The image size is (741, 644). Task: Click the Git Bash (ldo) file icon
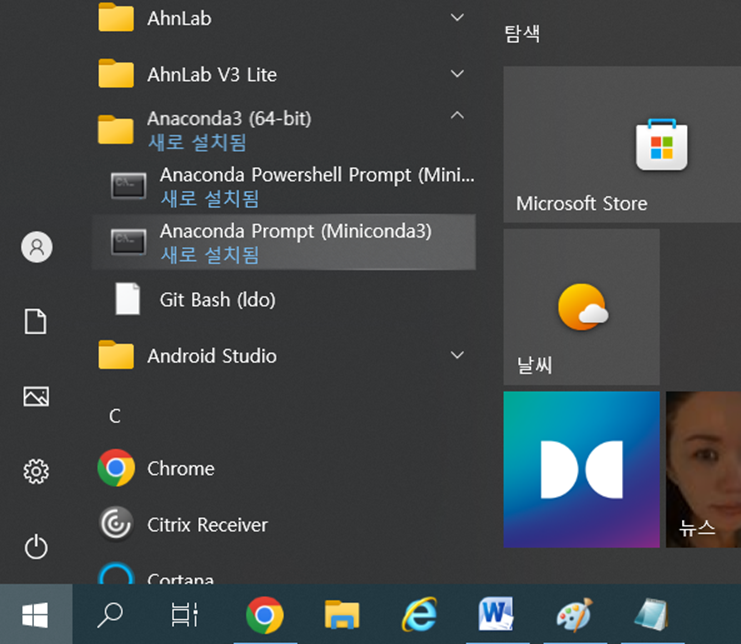[x=128, y=299]
